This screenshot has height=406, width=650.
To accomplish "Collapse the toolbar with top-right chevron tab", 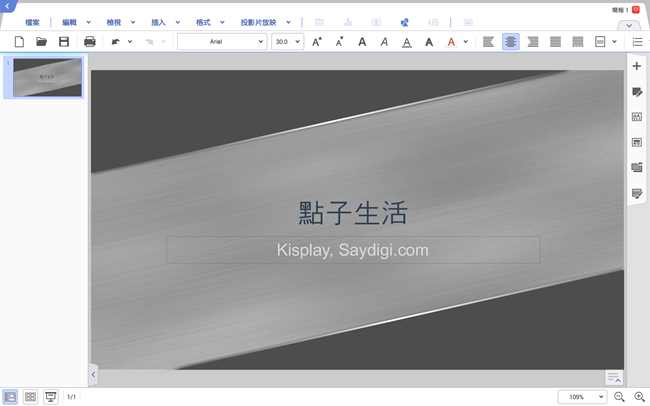I will (629, 26).
